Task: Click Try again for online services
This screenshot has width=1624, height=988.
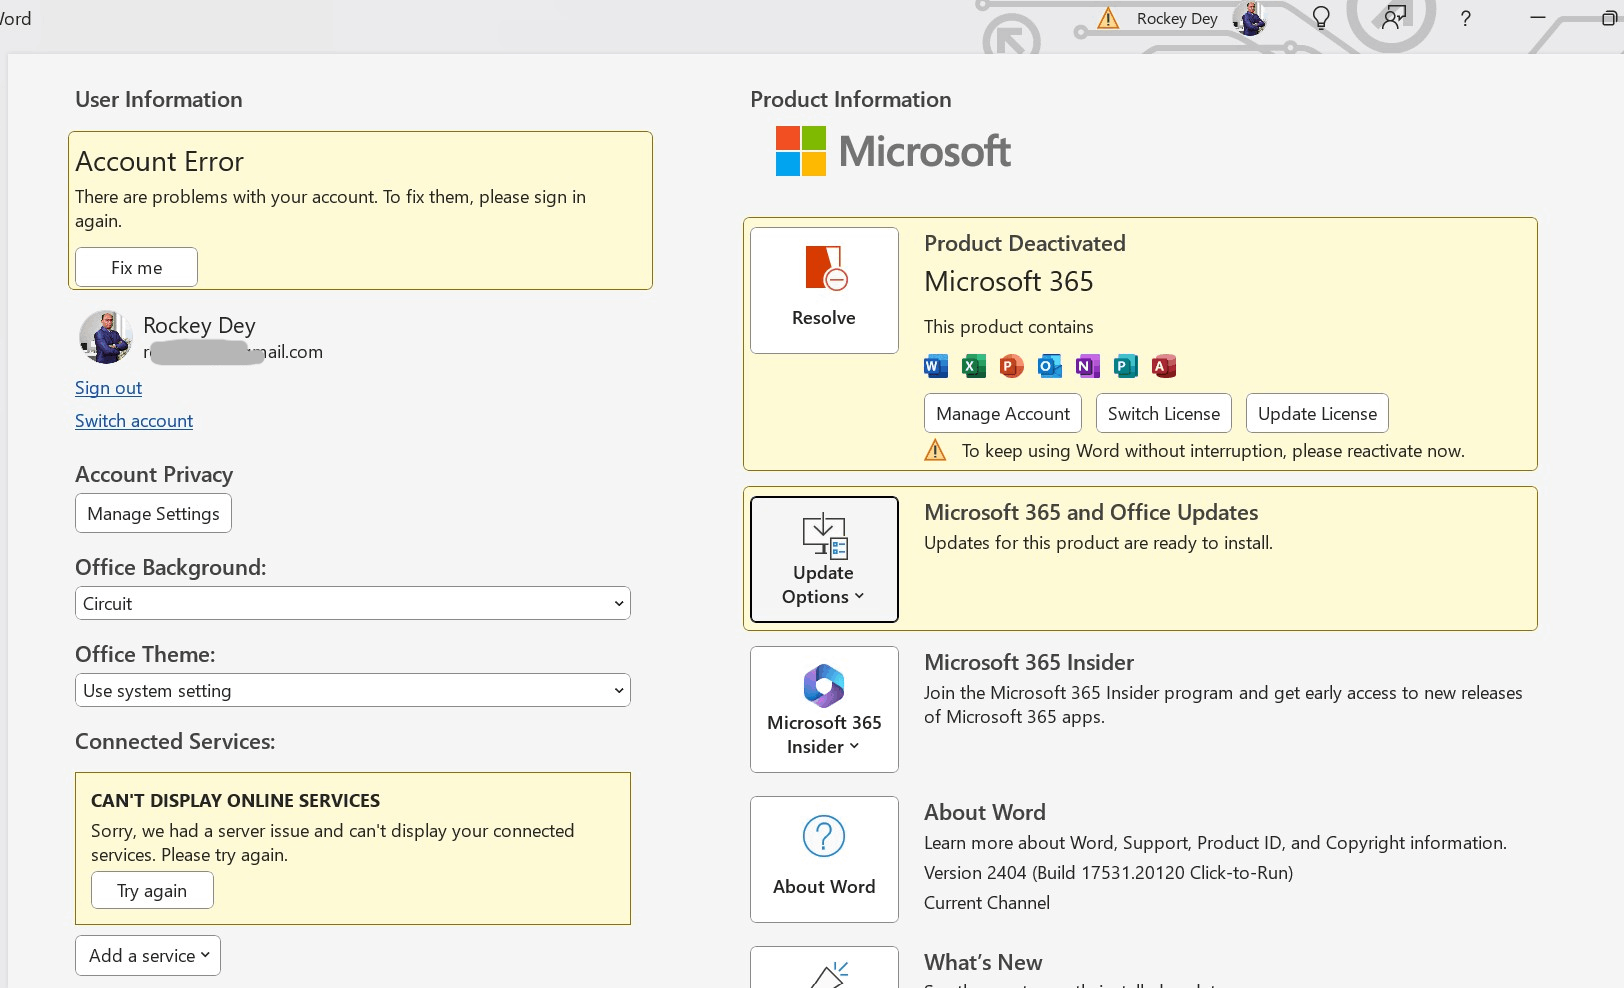Action: (x=152, y=890)
